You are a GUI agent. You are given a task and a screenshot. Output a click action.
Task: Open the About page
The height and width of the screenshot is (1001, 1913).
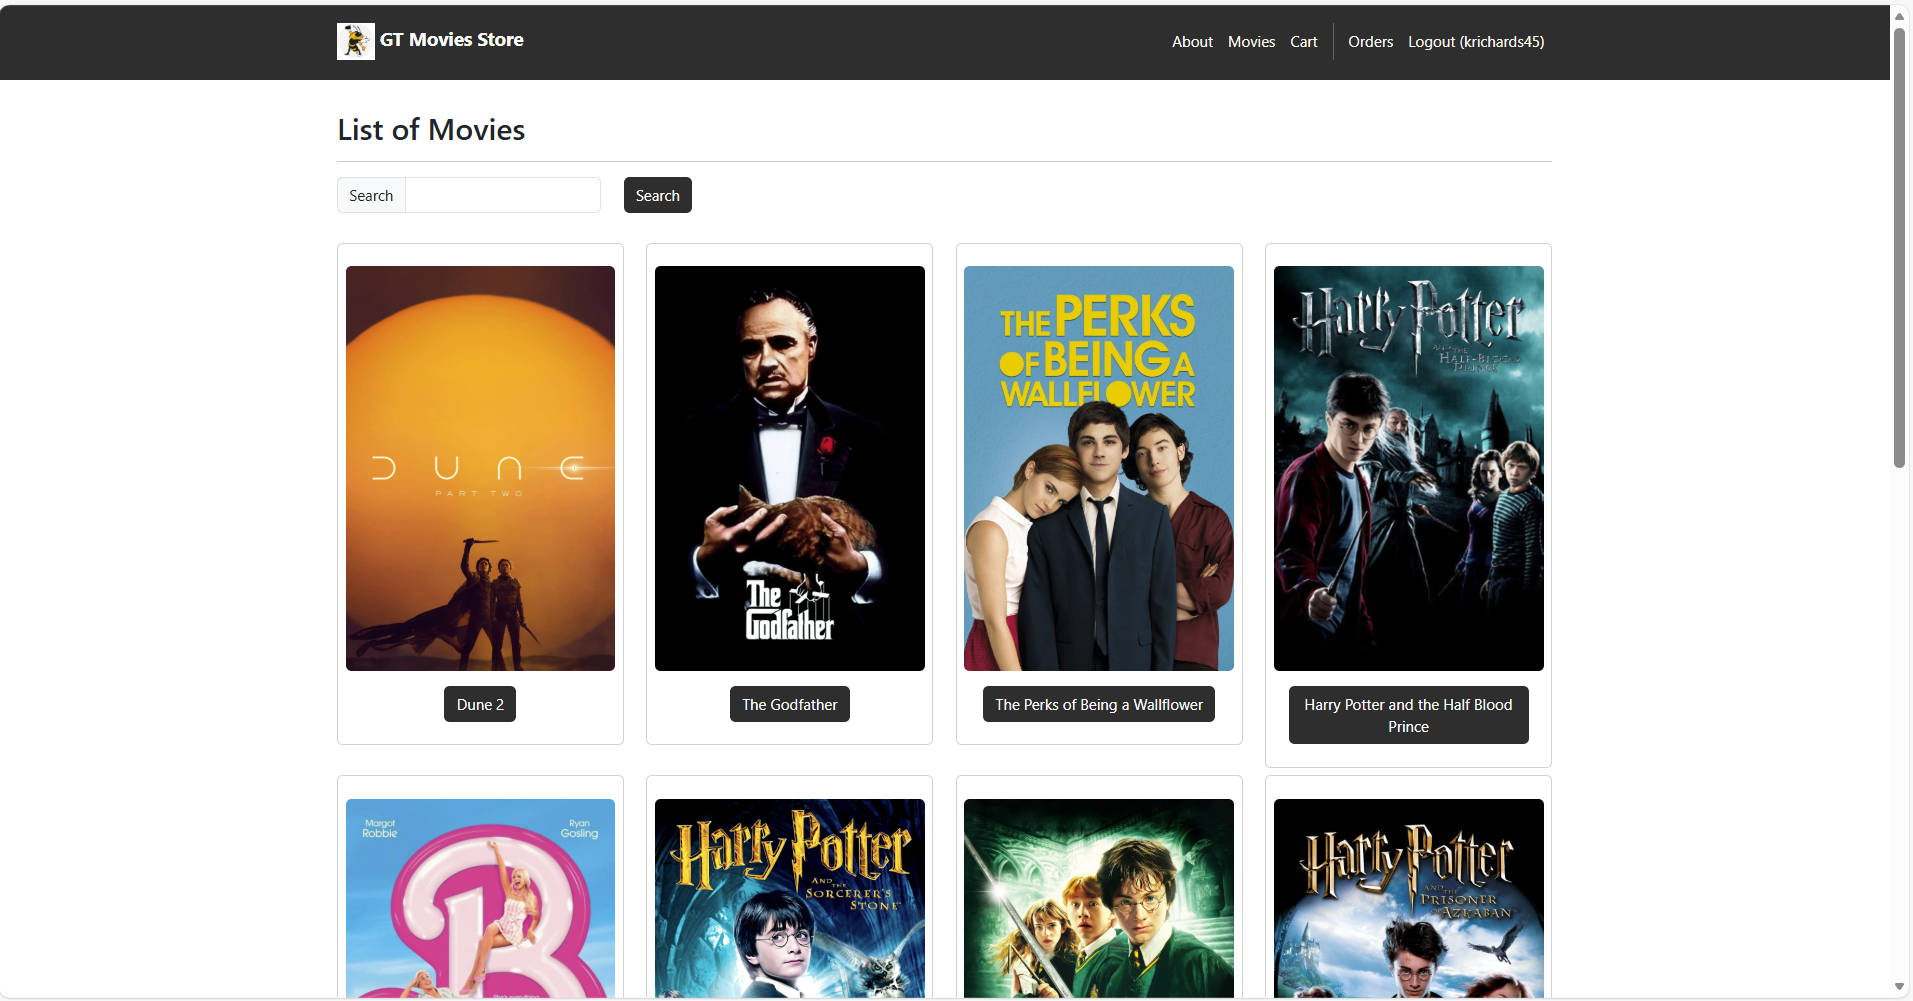[1192, 42]
